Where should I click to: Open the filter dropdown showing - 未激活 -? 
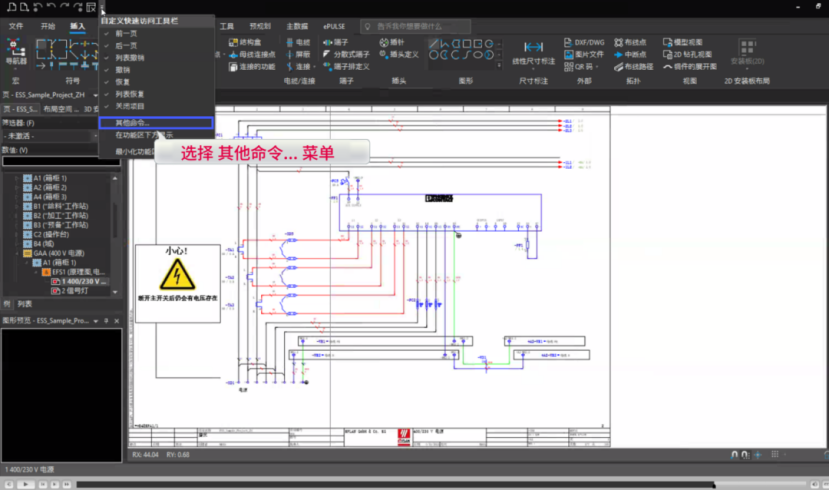click(x=50, y=136)
